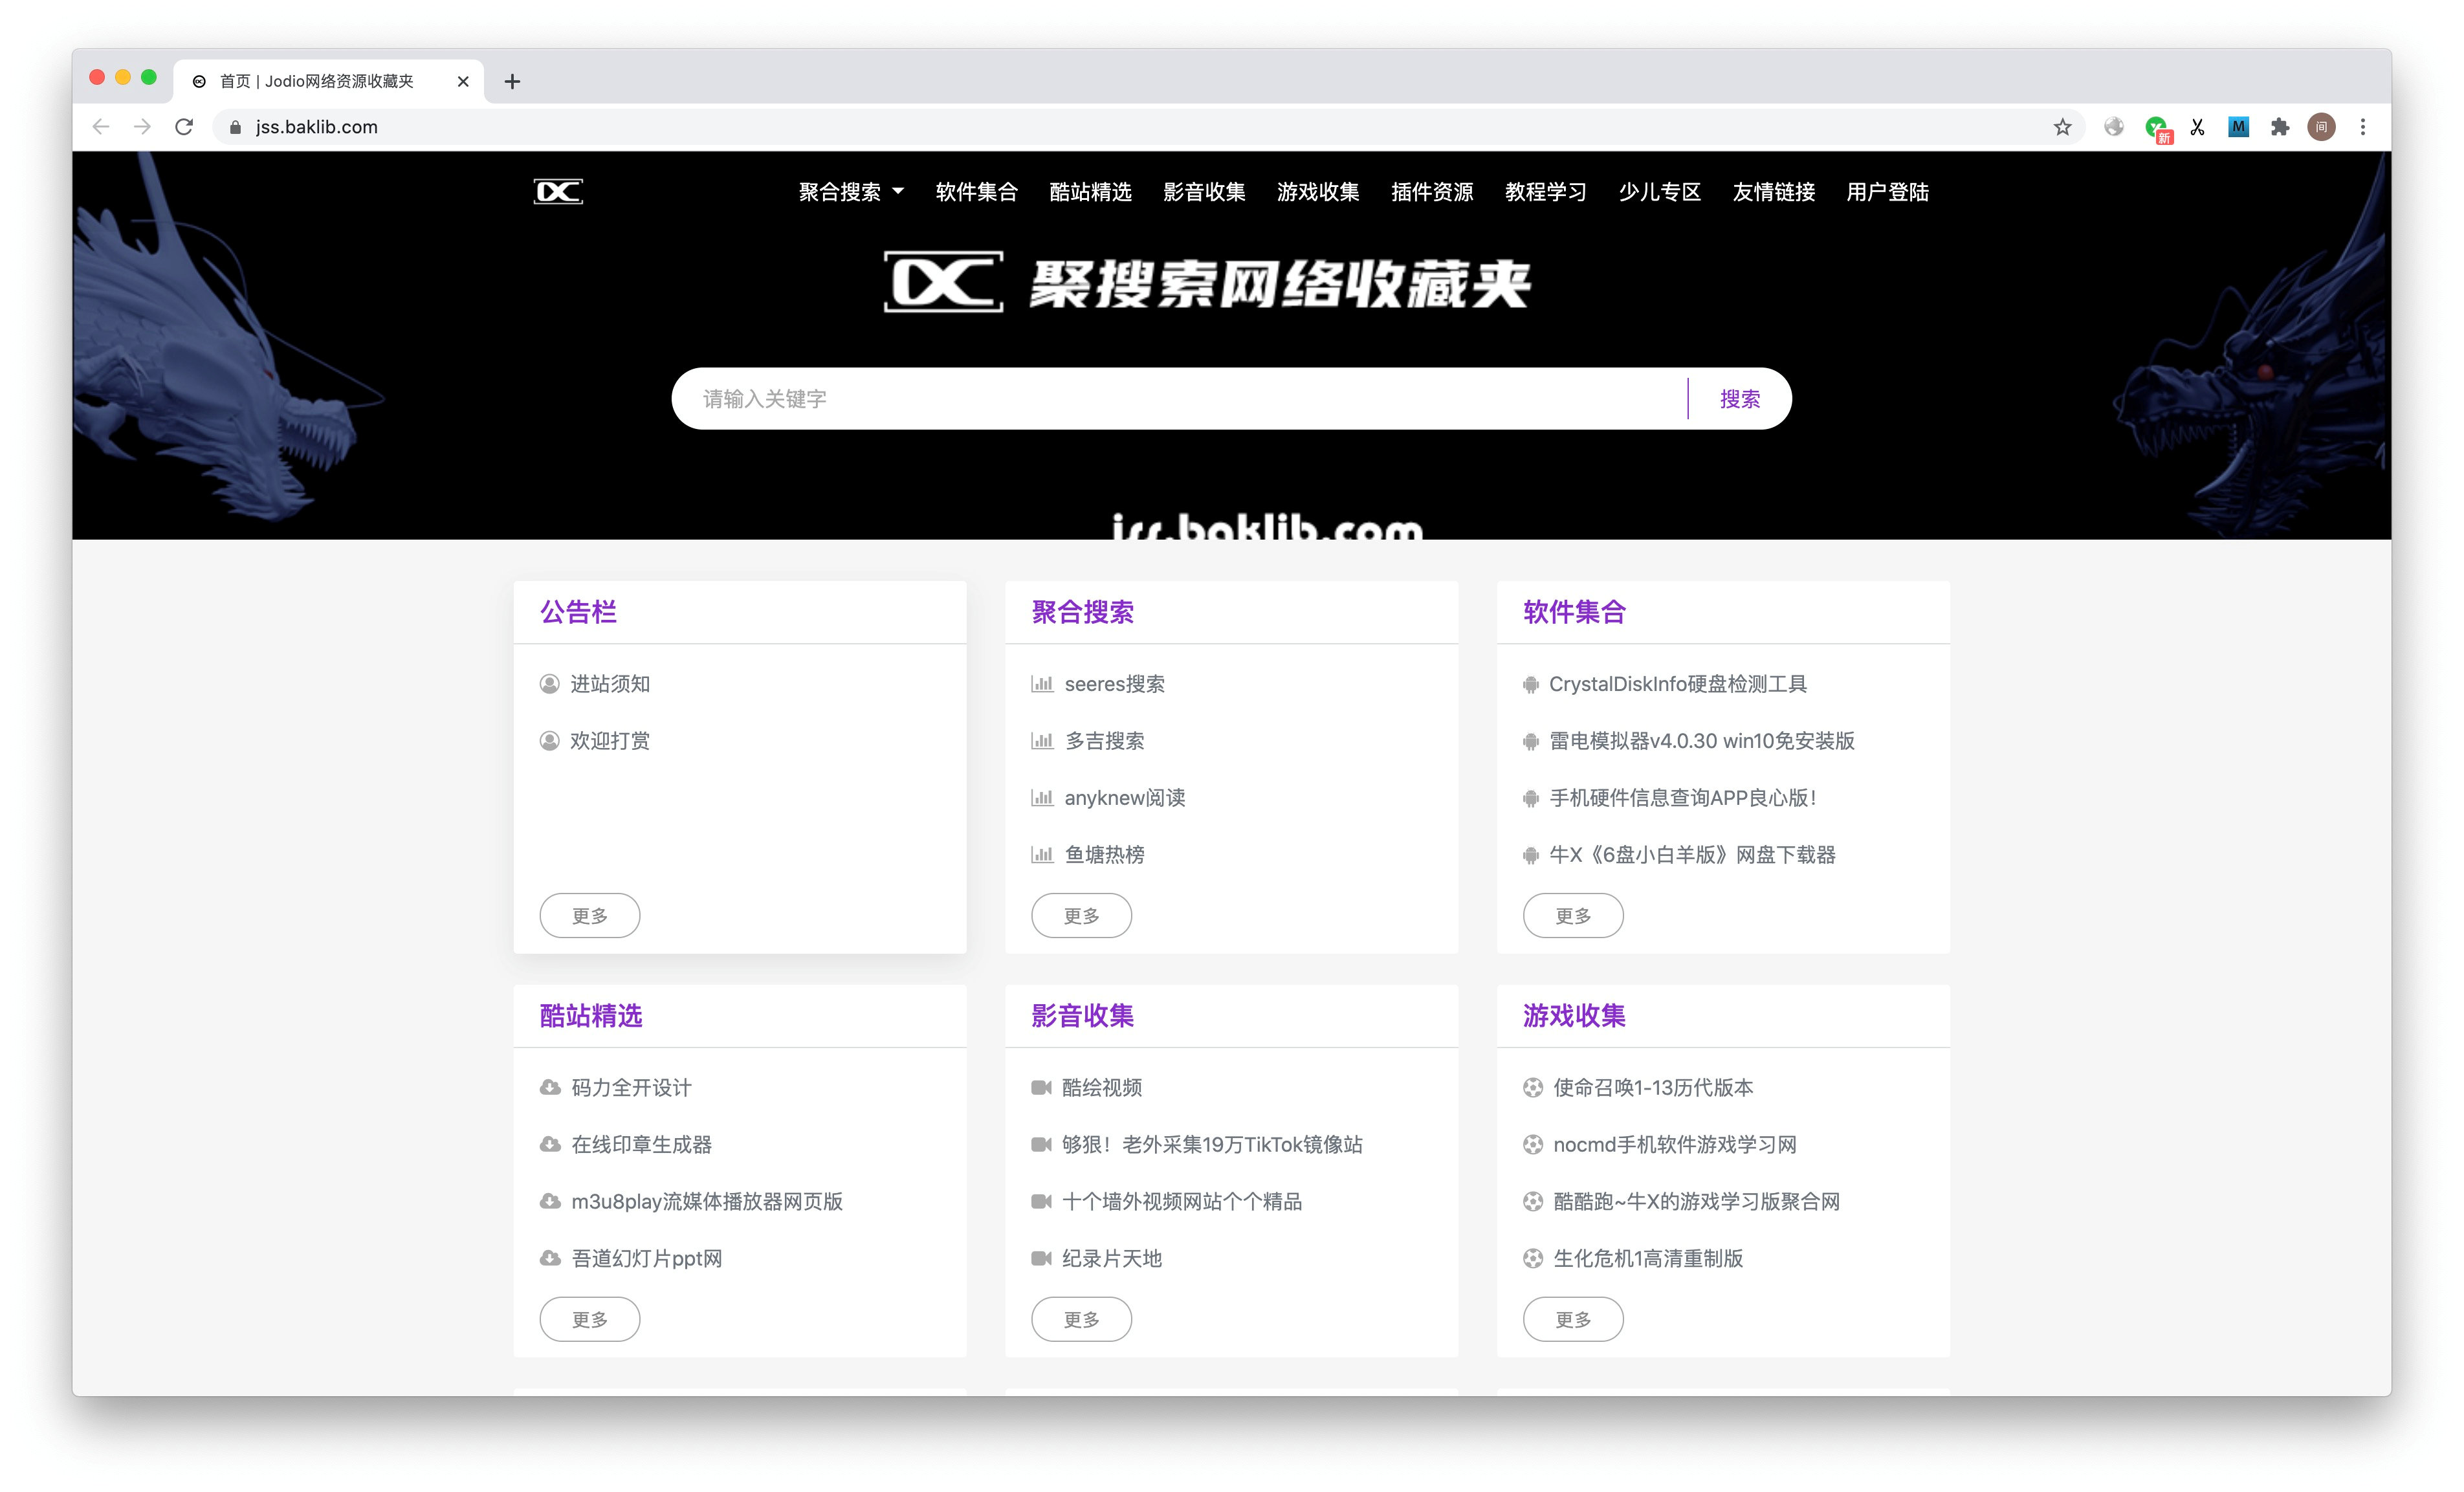The height and width of the screenshot is (1492, 2464).
Task: Click the user profile avatar icon
Action: click(2321, 127)
